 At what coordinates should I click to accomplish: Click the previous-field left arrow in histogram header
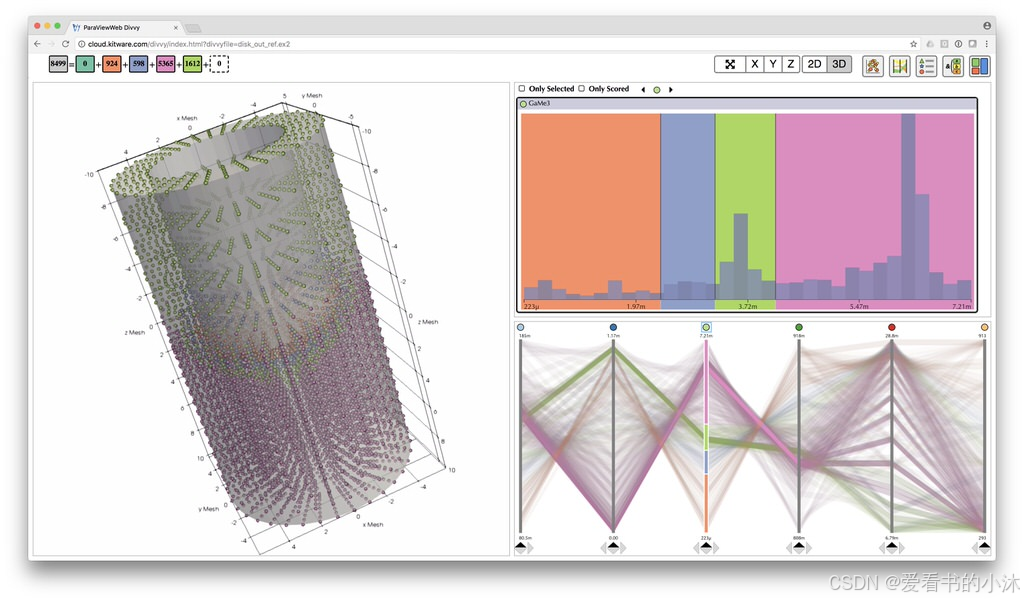click(x=643, y=89)
